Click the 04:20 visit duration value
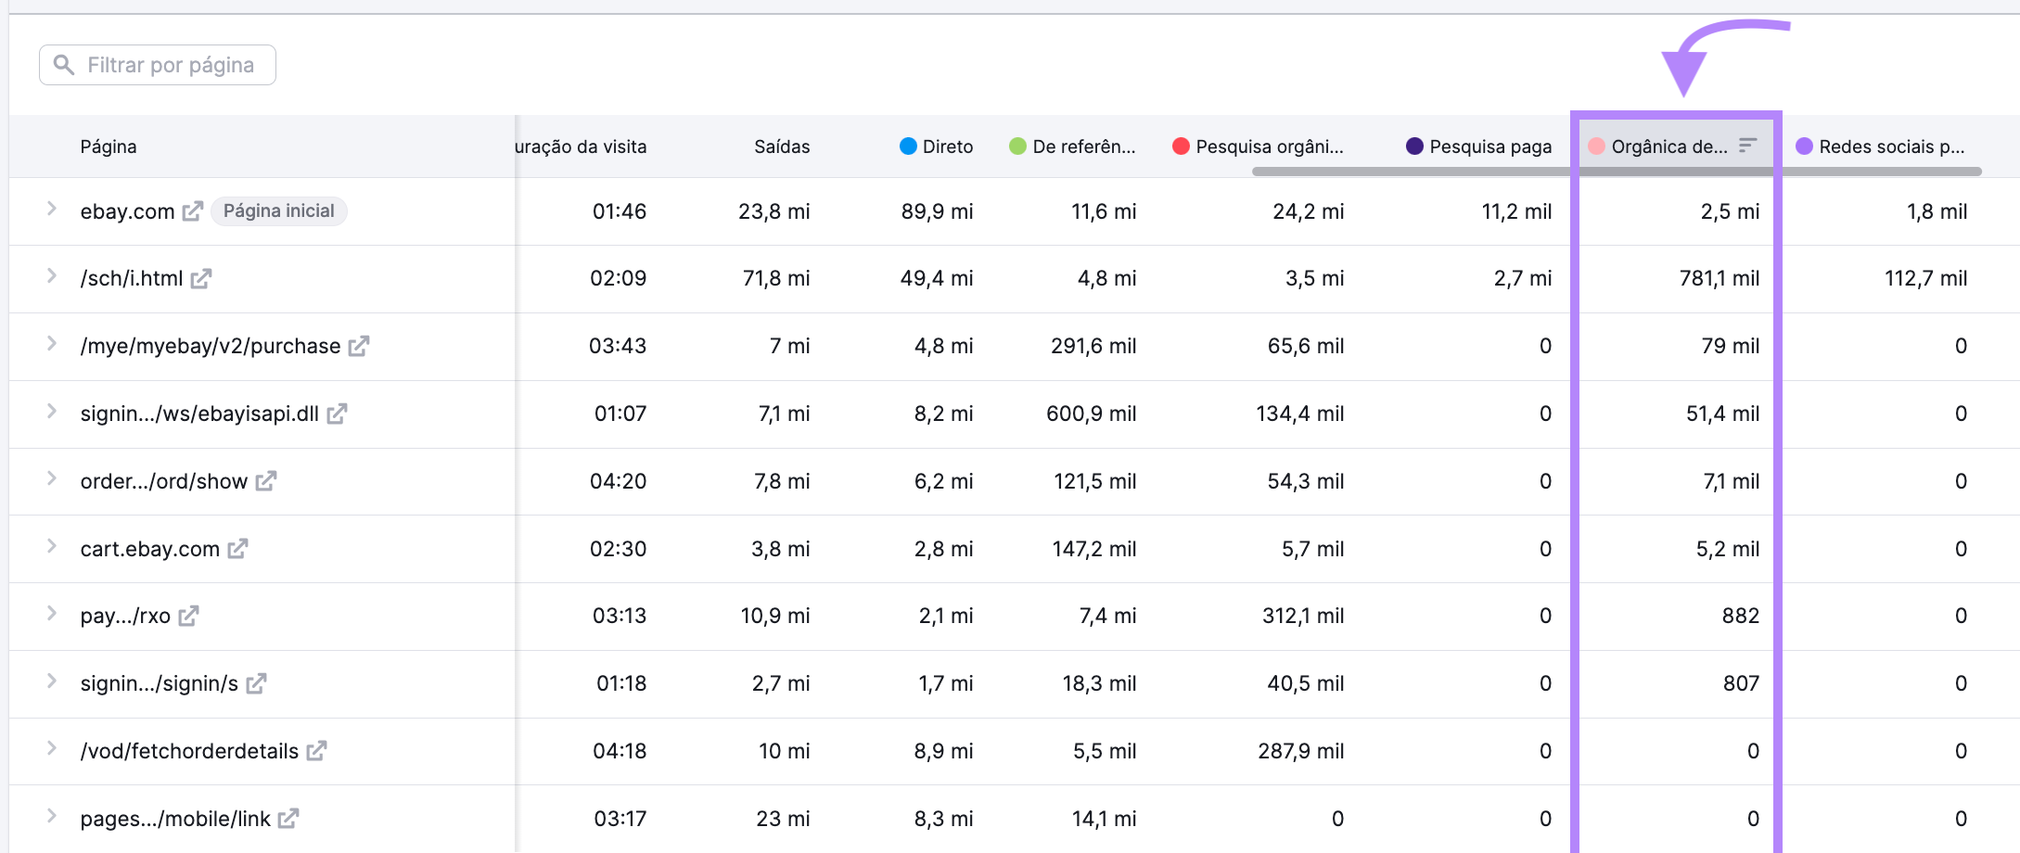Image resolution: width=2020 pixels, height=853 pixels. [x=618, y=481]
